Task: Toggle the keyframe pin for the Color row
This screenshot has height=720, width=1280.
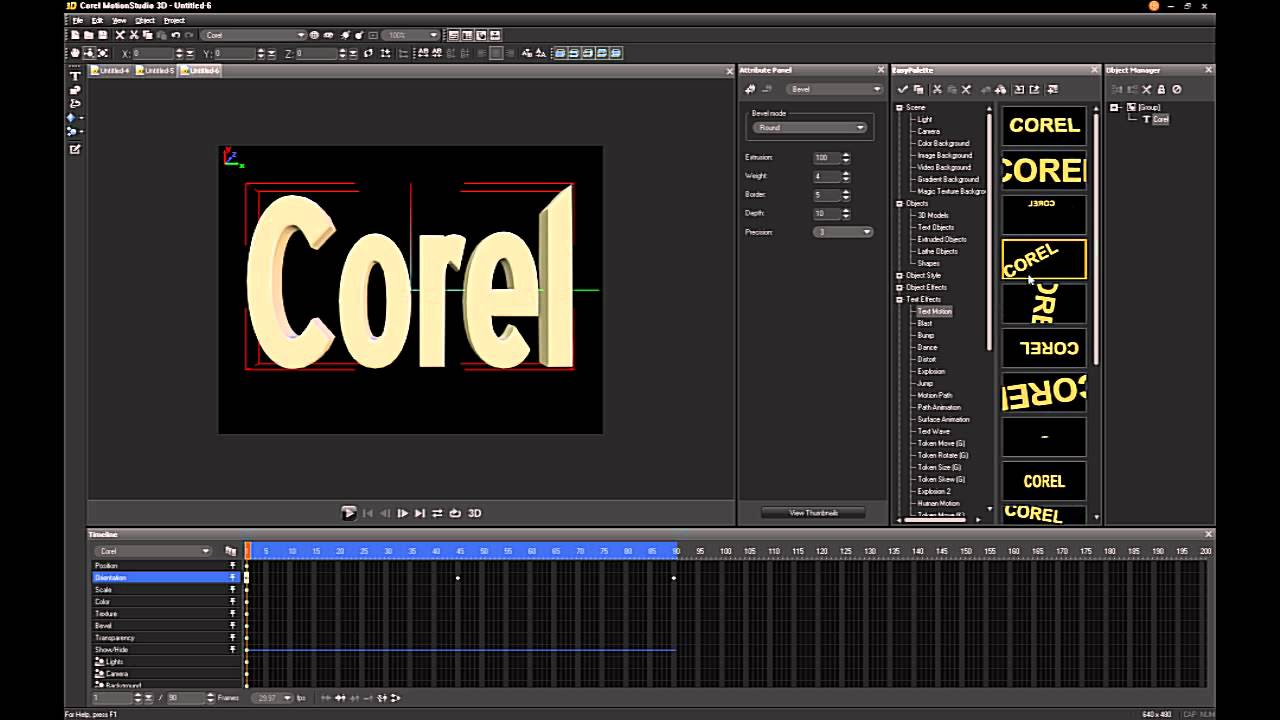Action: [x=233, y=602]
